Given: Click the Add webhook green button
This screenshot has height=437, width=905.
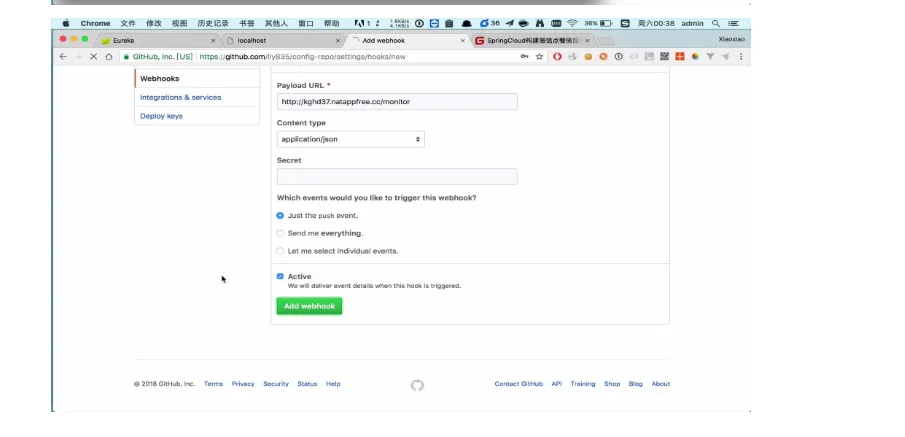Looking at the screenshot, I should pyautogui.click(x=309, y=306).
